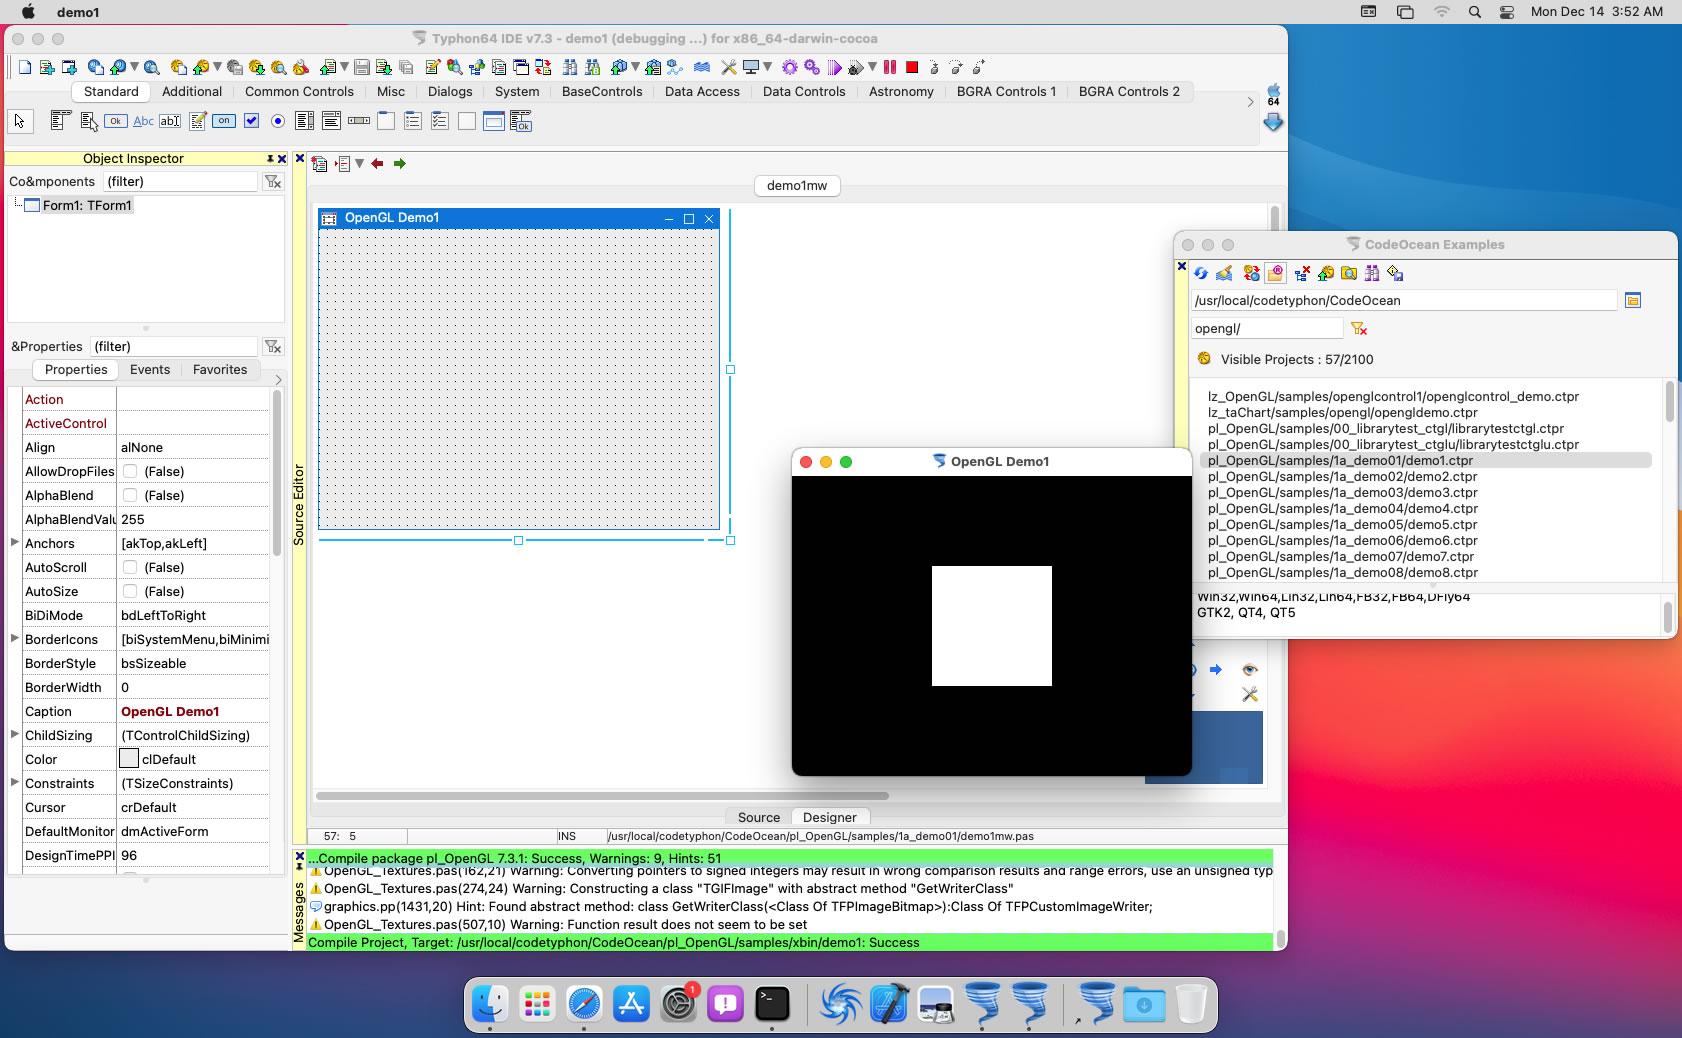
Task: Switch to the Events tab in Object Inspector
Action: click(150, 369)
